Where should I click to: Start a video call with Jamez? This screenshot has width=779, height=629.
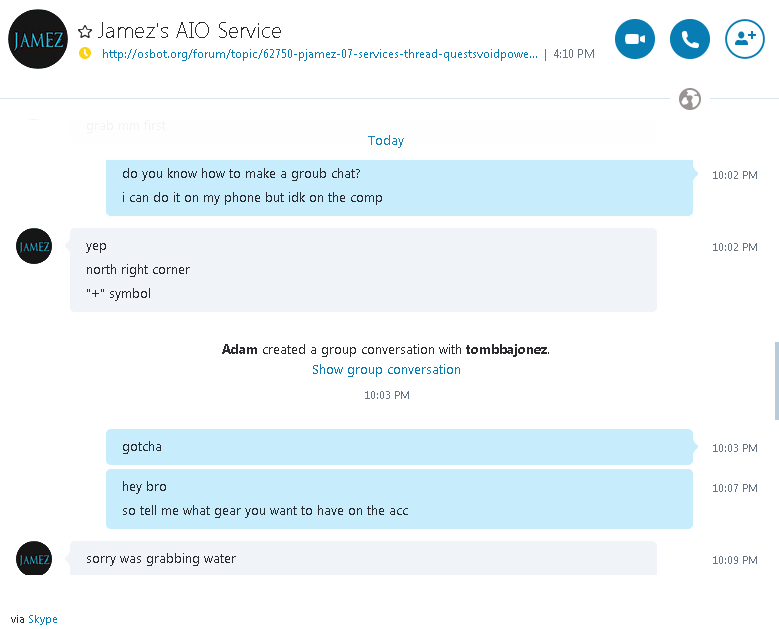click(634, 39)
